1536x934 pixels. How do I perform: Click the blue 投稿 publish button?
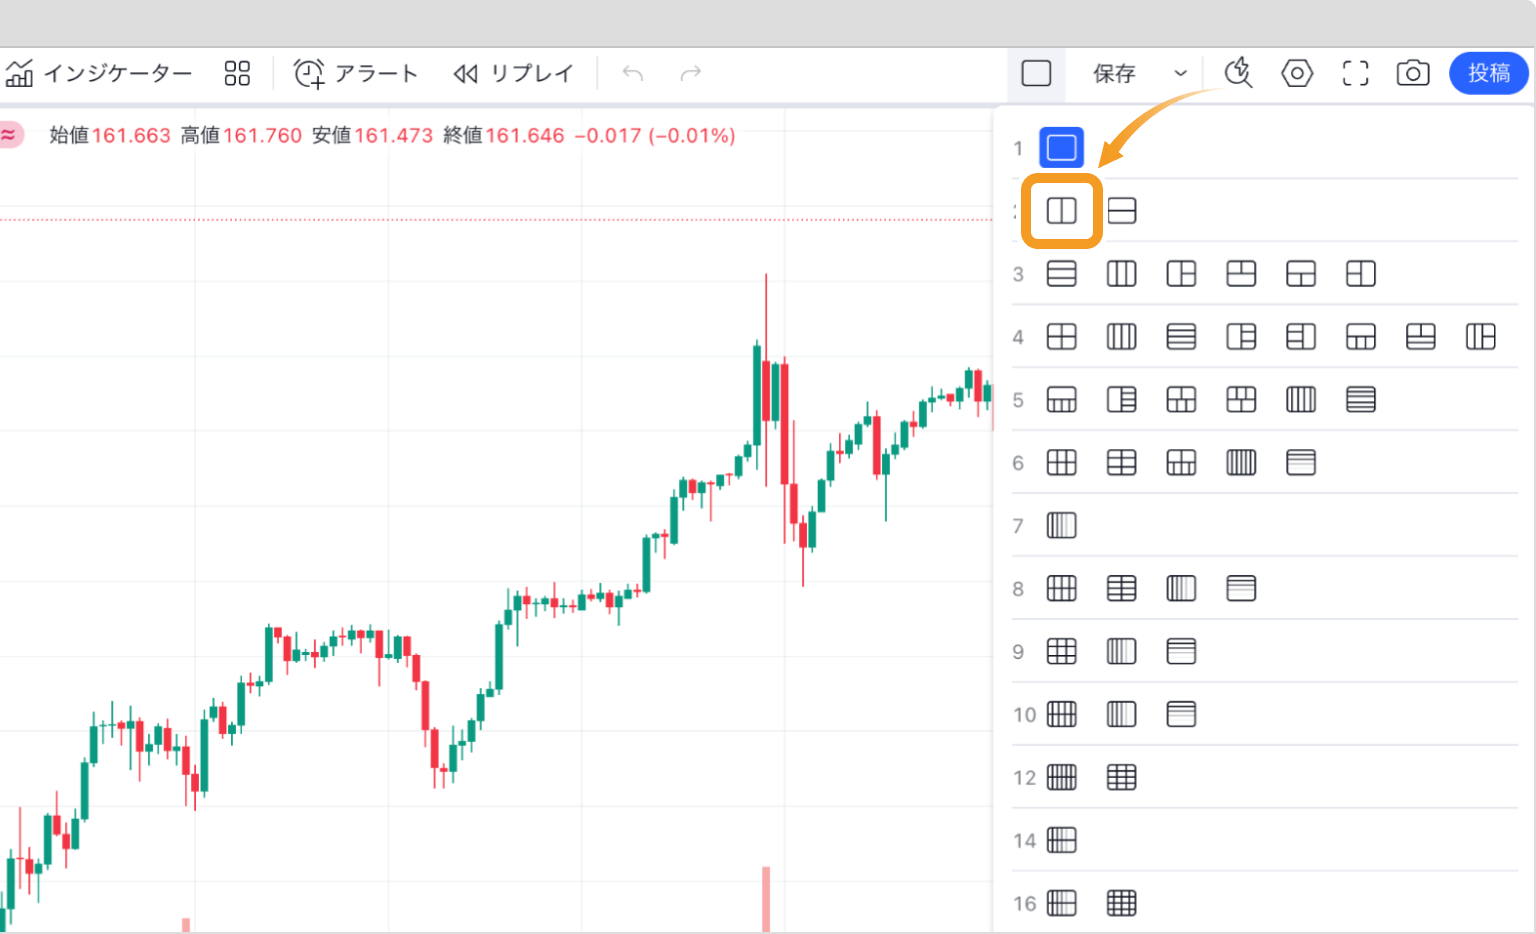(x=1489, y=73)
